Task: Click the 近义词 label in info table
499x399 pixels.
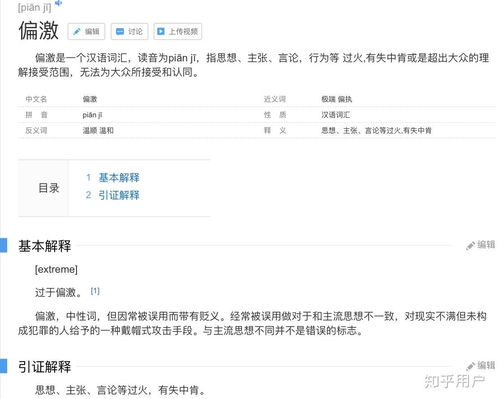Action: tap(275, 99)
